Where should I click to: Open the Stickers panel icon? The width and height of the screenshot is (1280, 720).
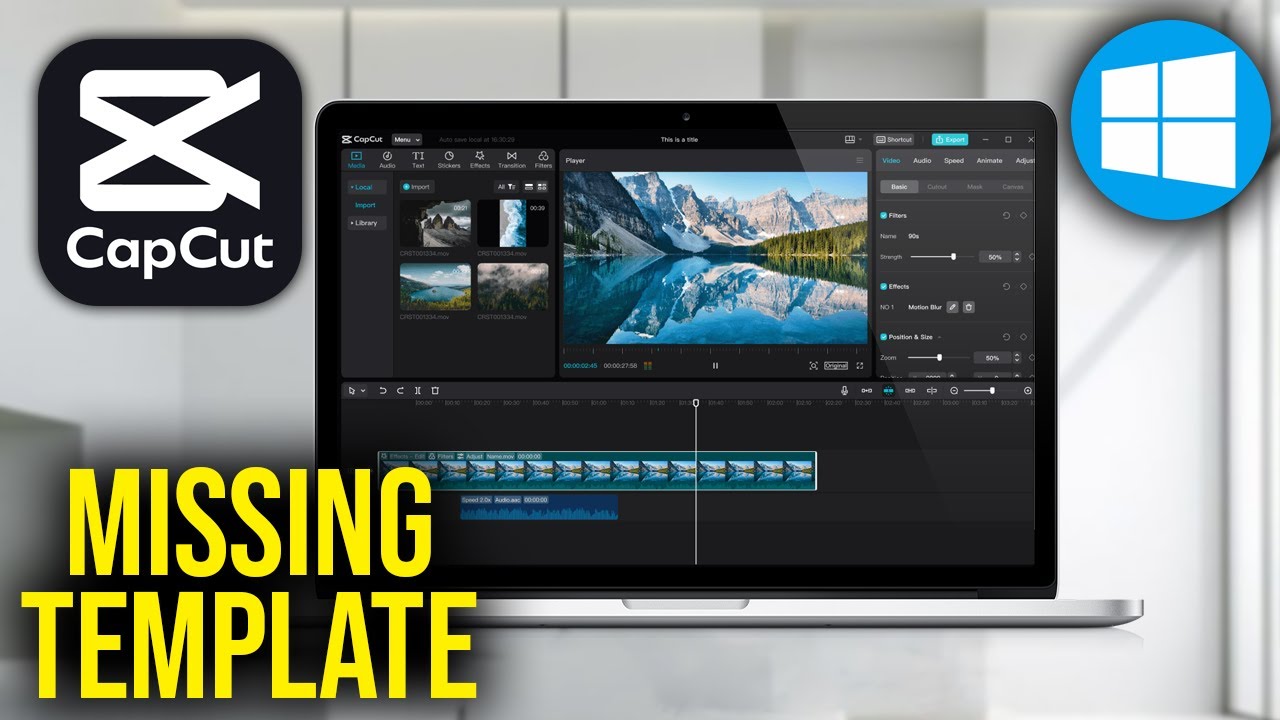[x=449, y=159]
